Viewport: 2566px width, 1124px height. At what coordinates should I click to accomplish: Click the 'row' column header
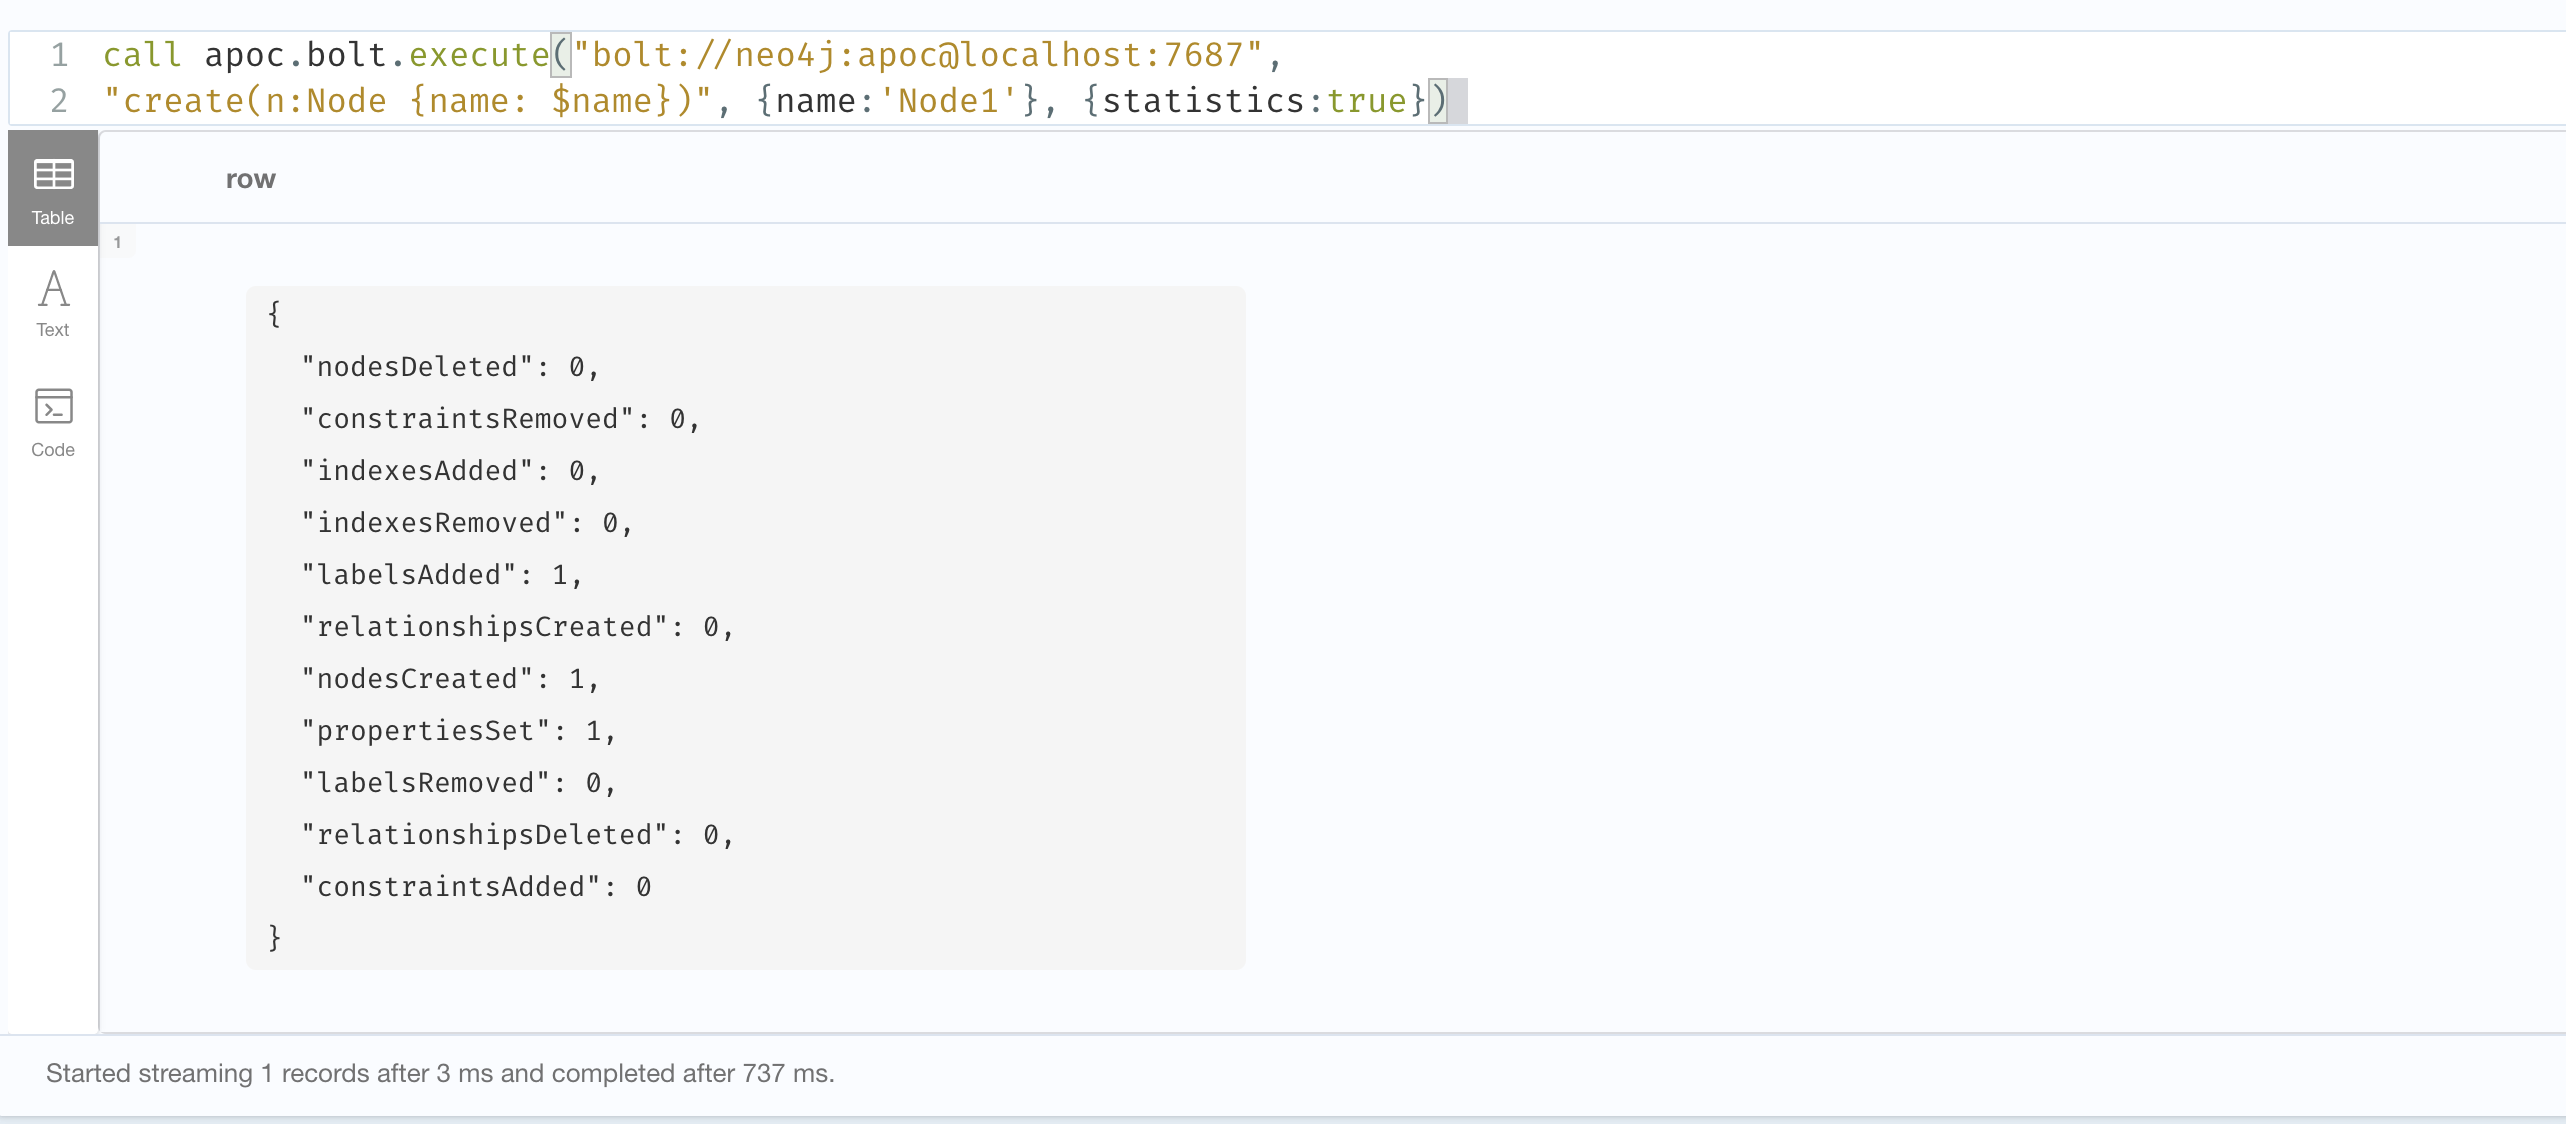tap(250, 180)
